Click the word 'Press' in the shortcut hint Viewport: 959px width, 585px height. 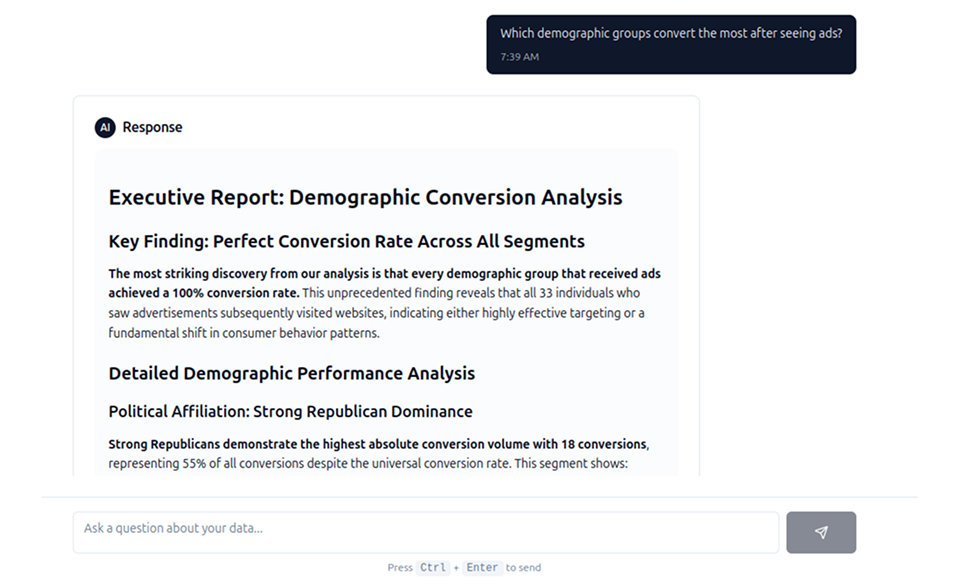pos(399,567)
